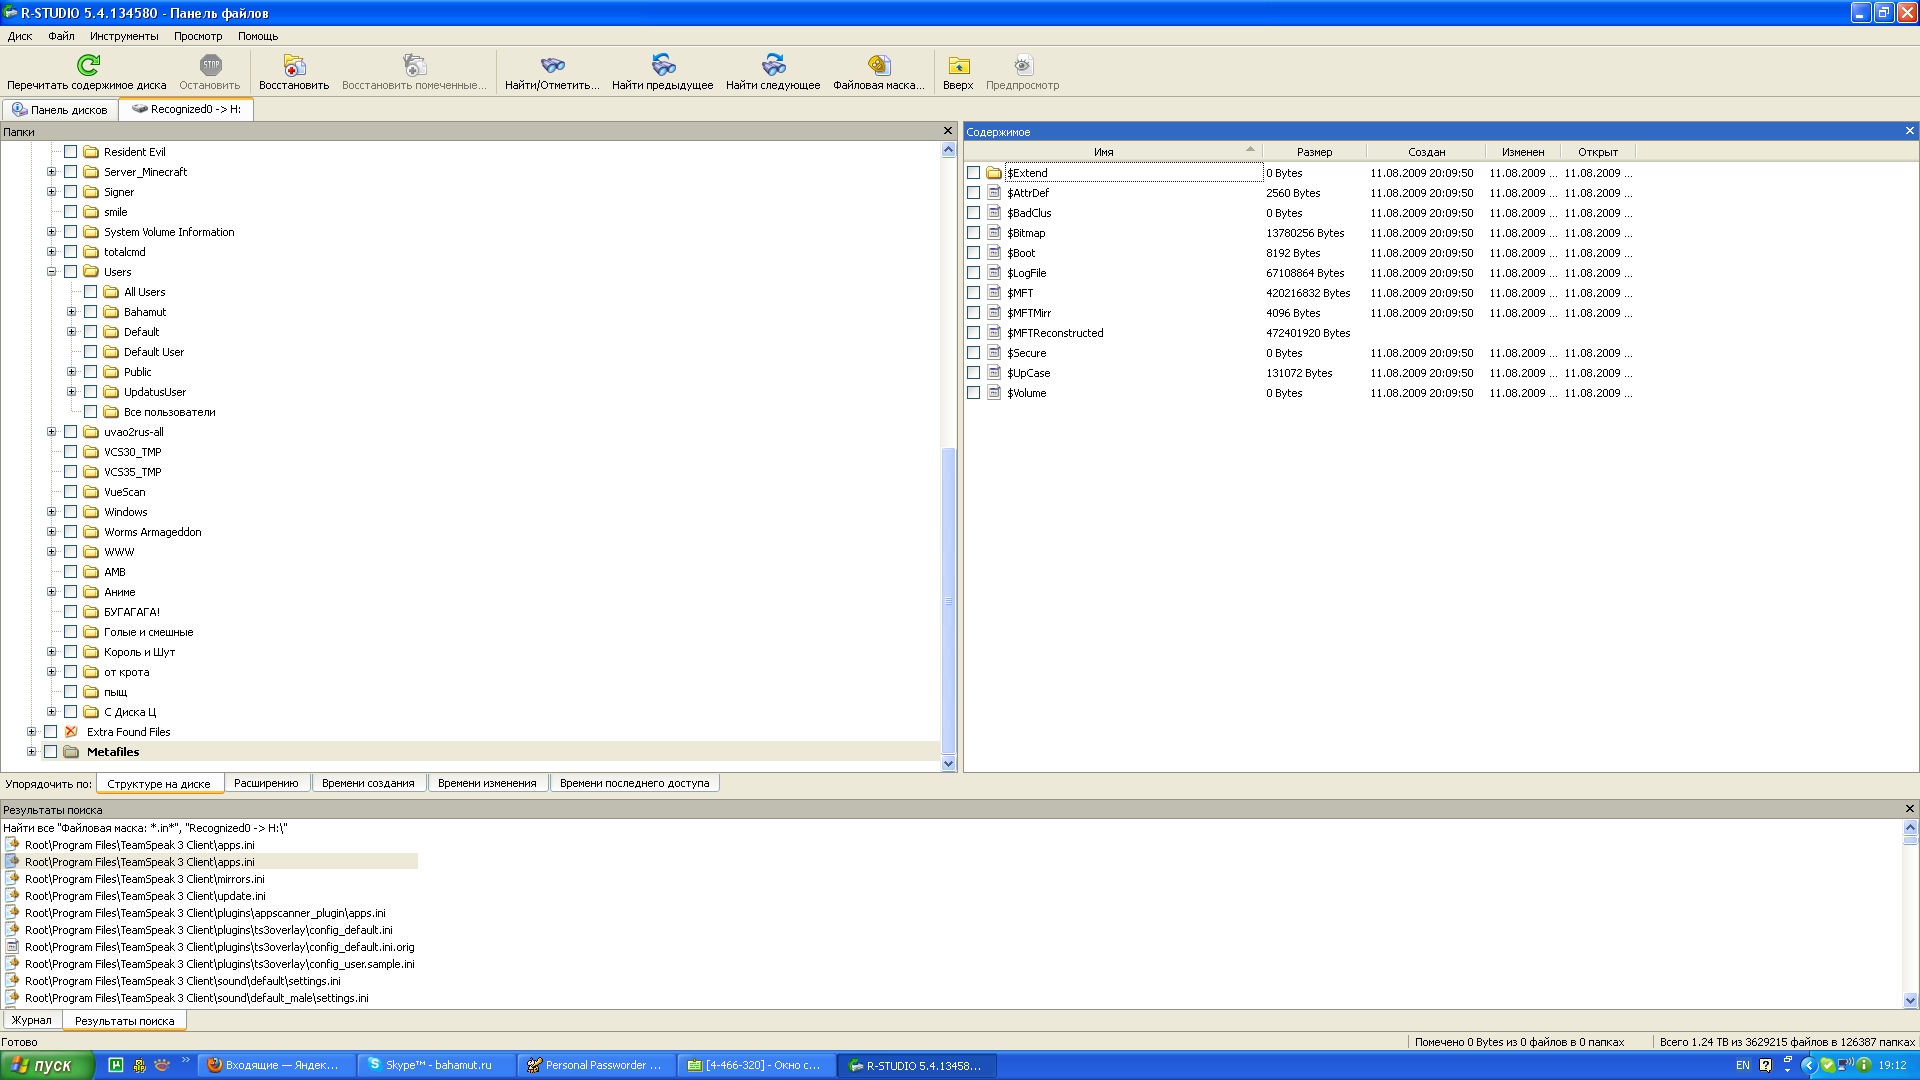Click the Find Next toolbar icon
This screenshot has height=1080, width=1920.
coord(773,65)
